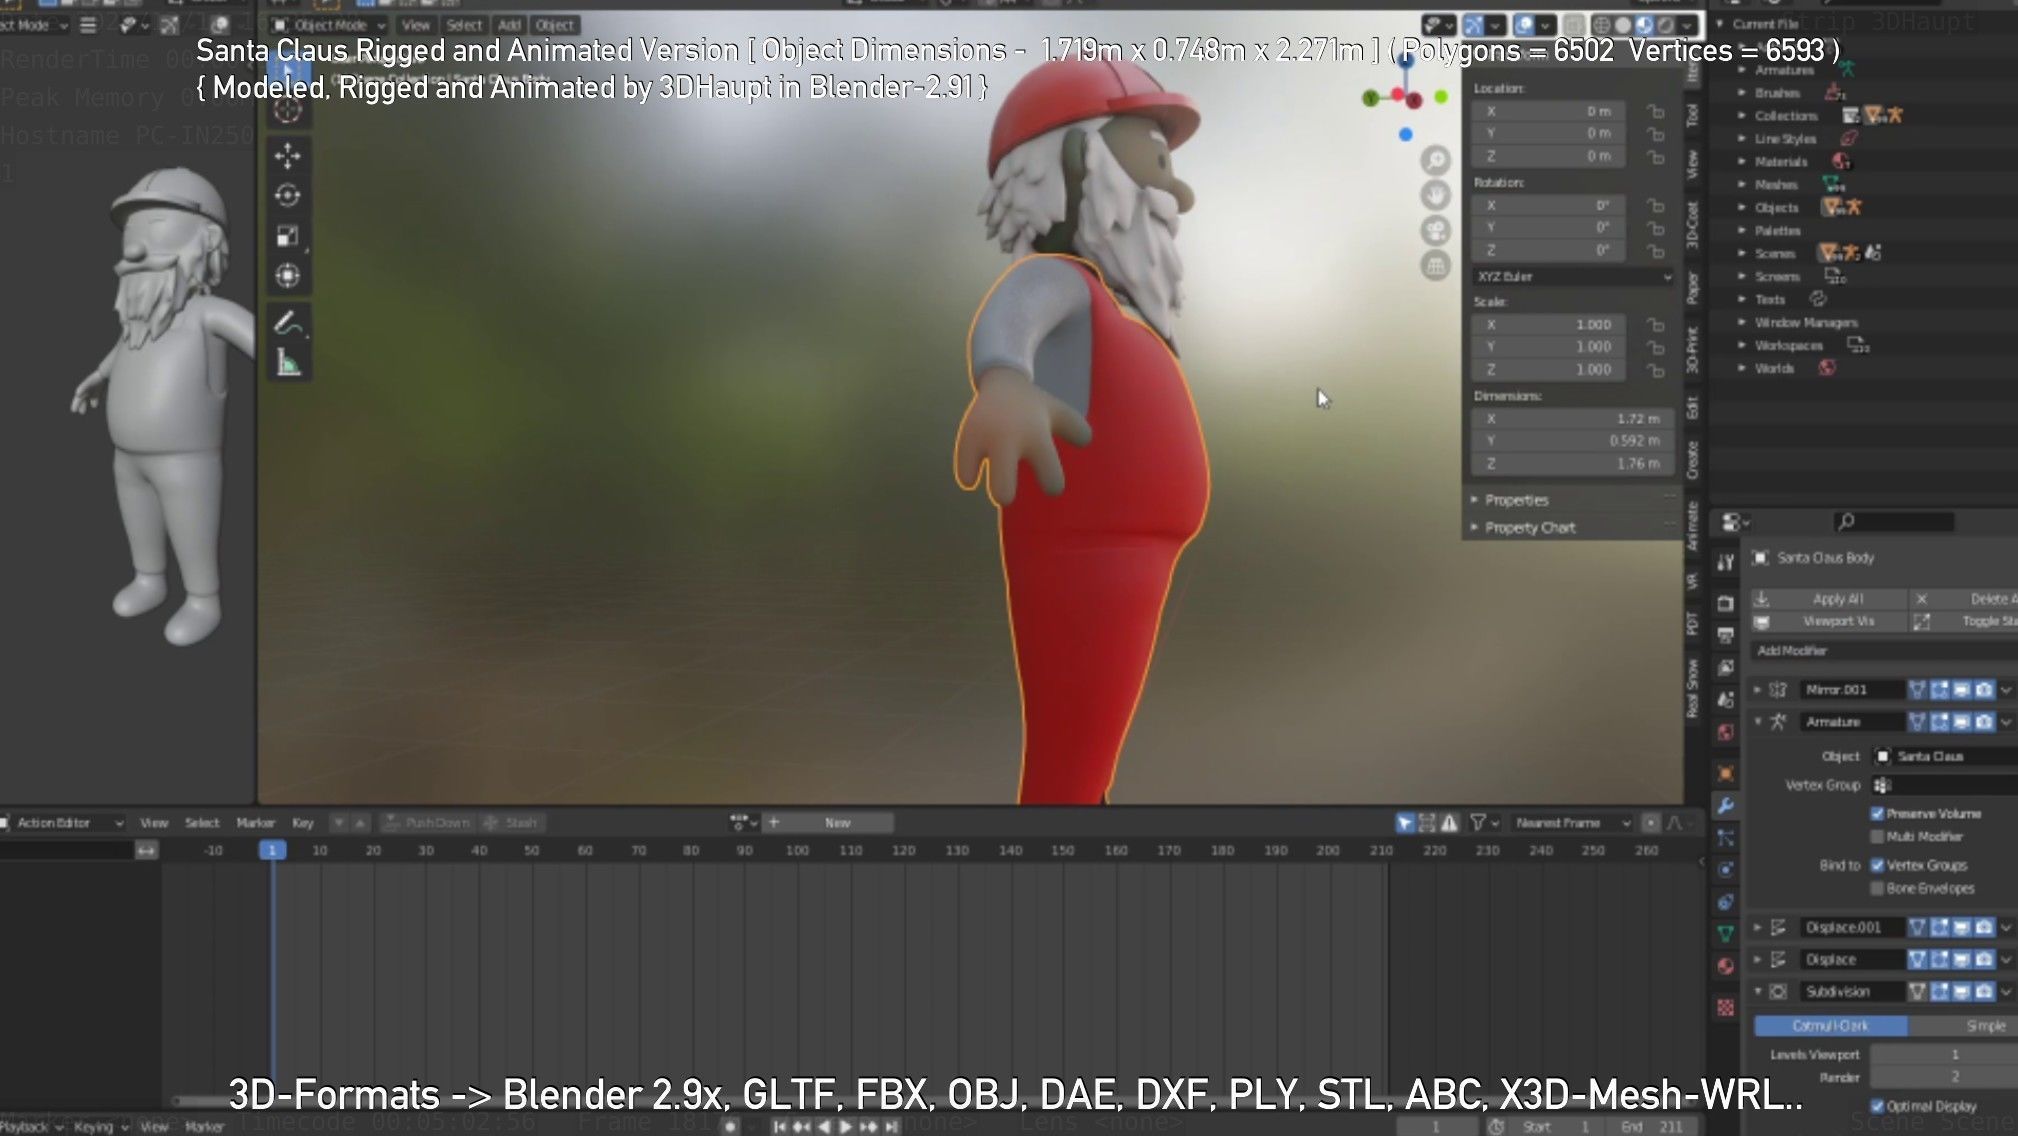Toggle the Vertex Groups bind checkbox

[1877, 865]
